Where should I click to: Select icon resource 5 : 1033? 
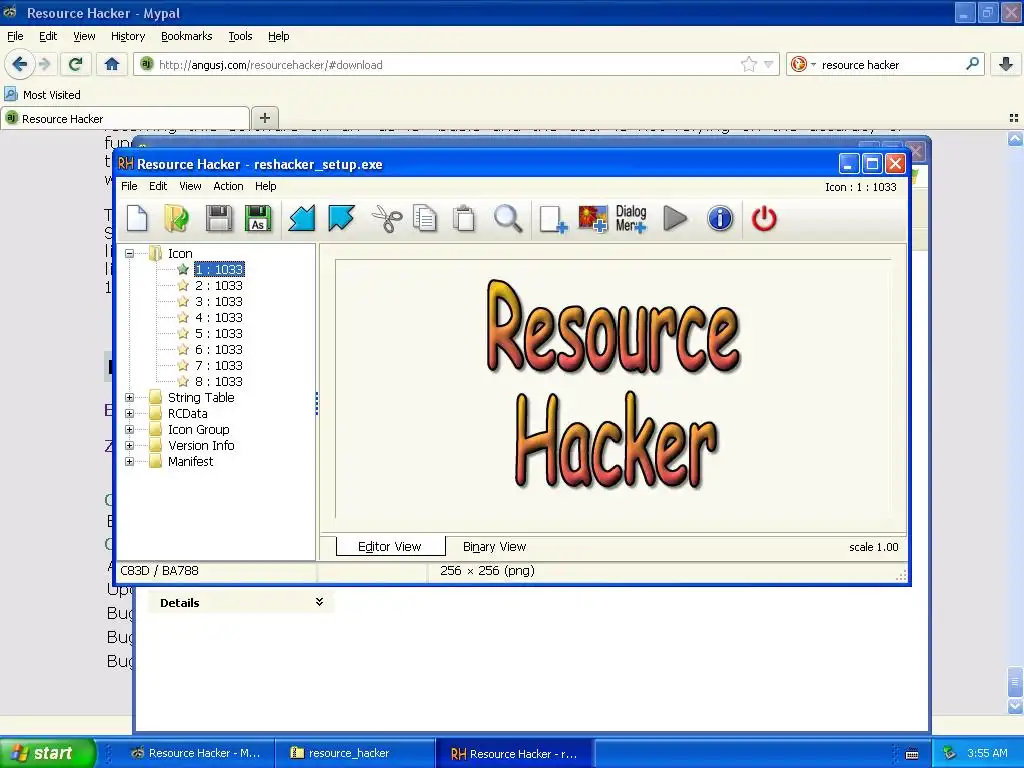[219, 334]
